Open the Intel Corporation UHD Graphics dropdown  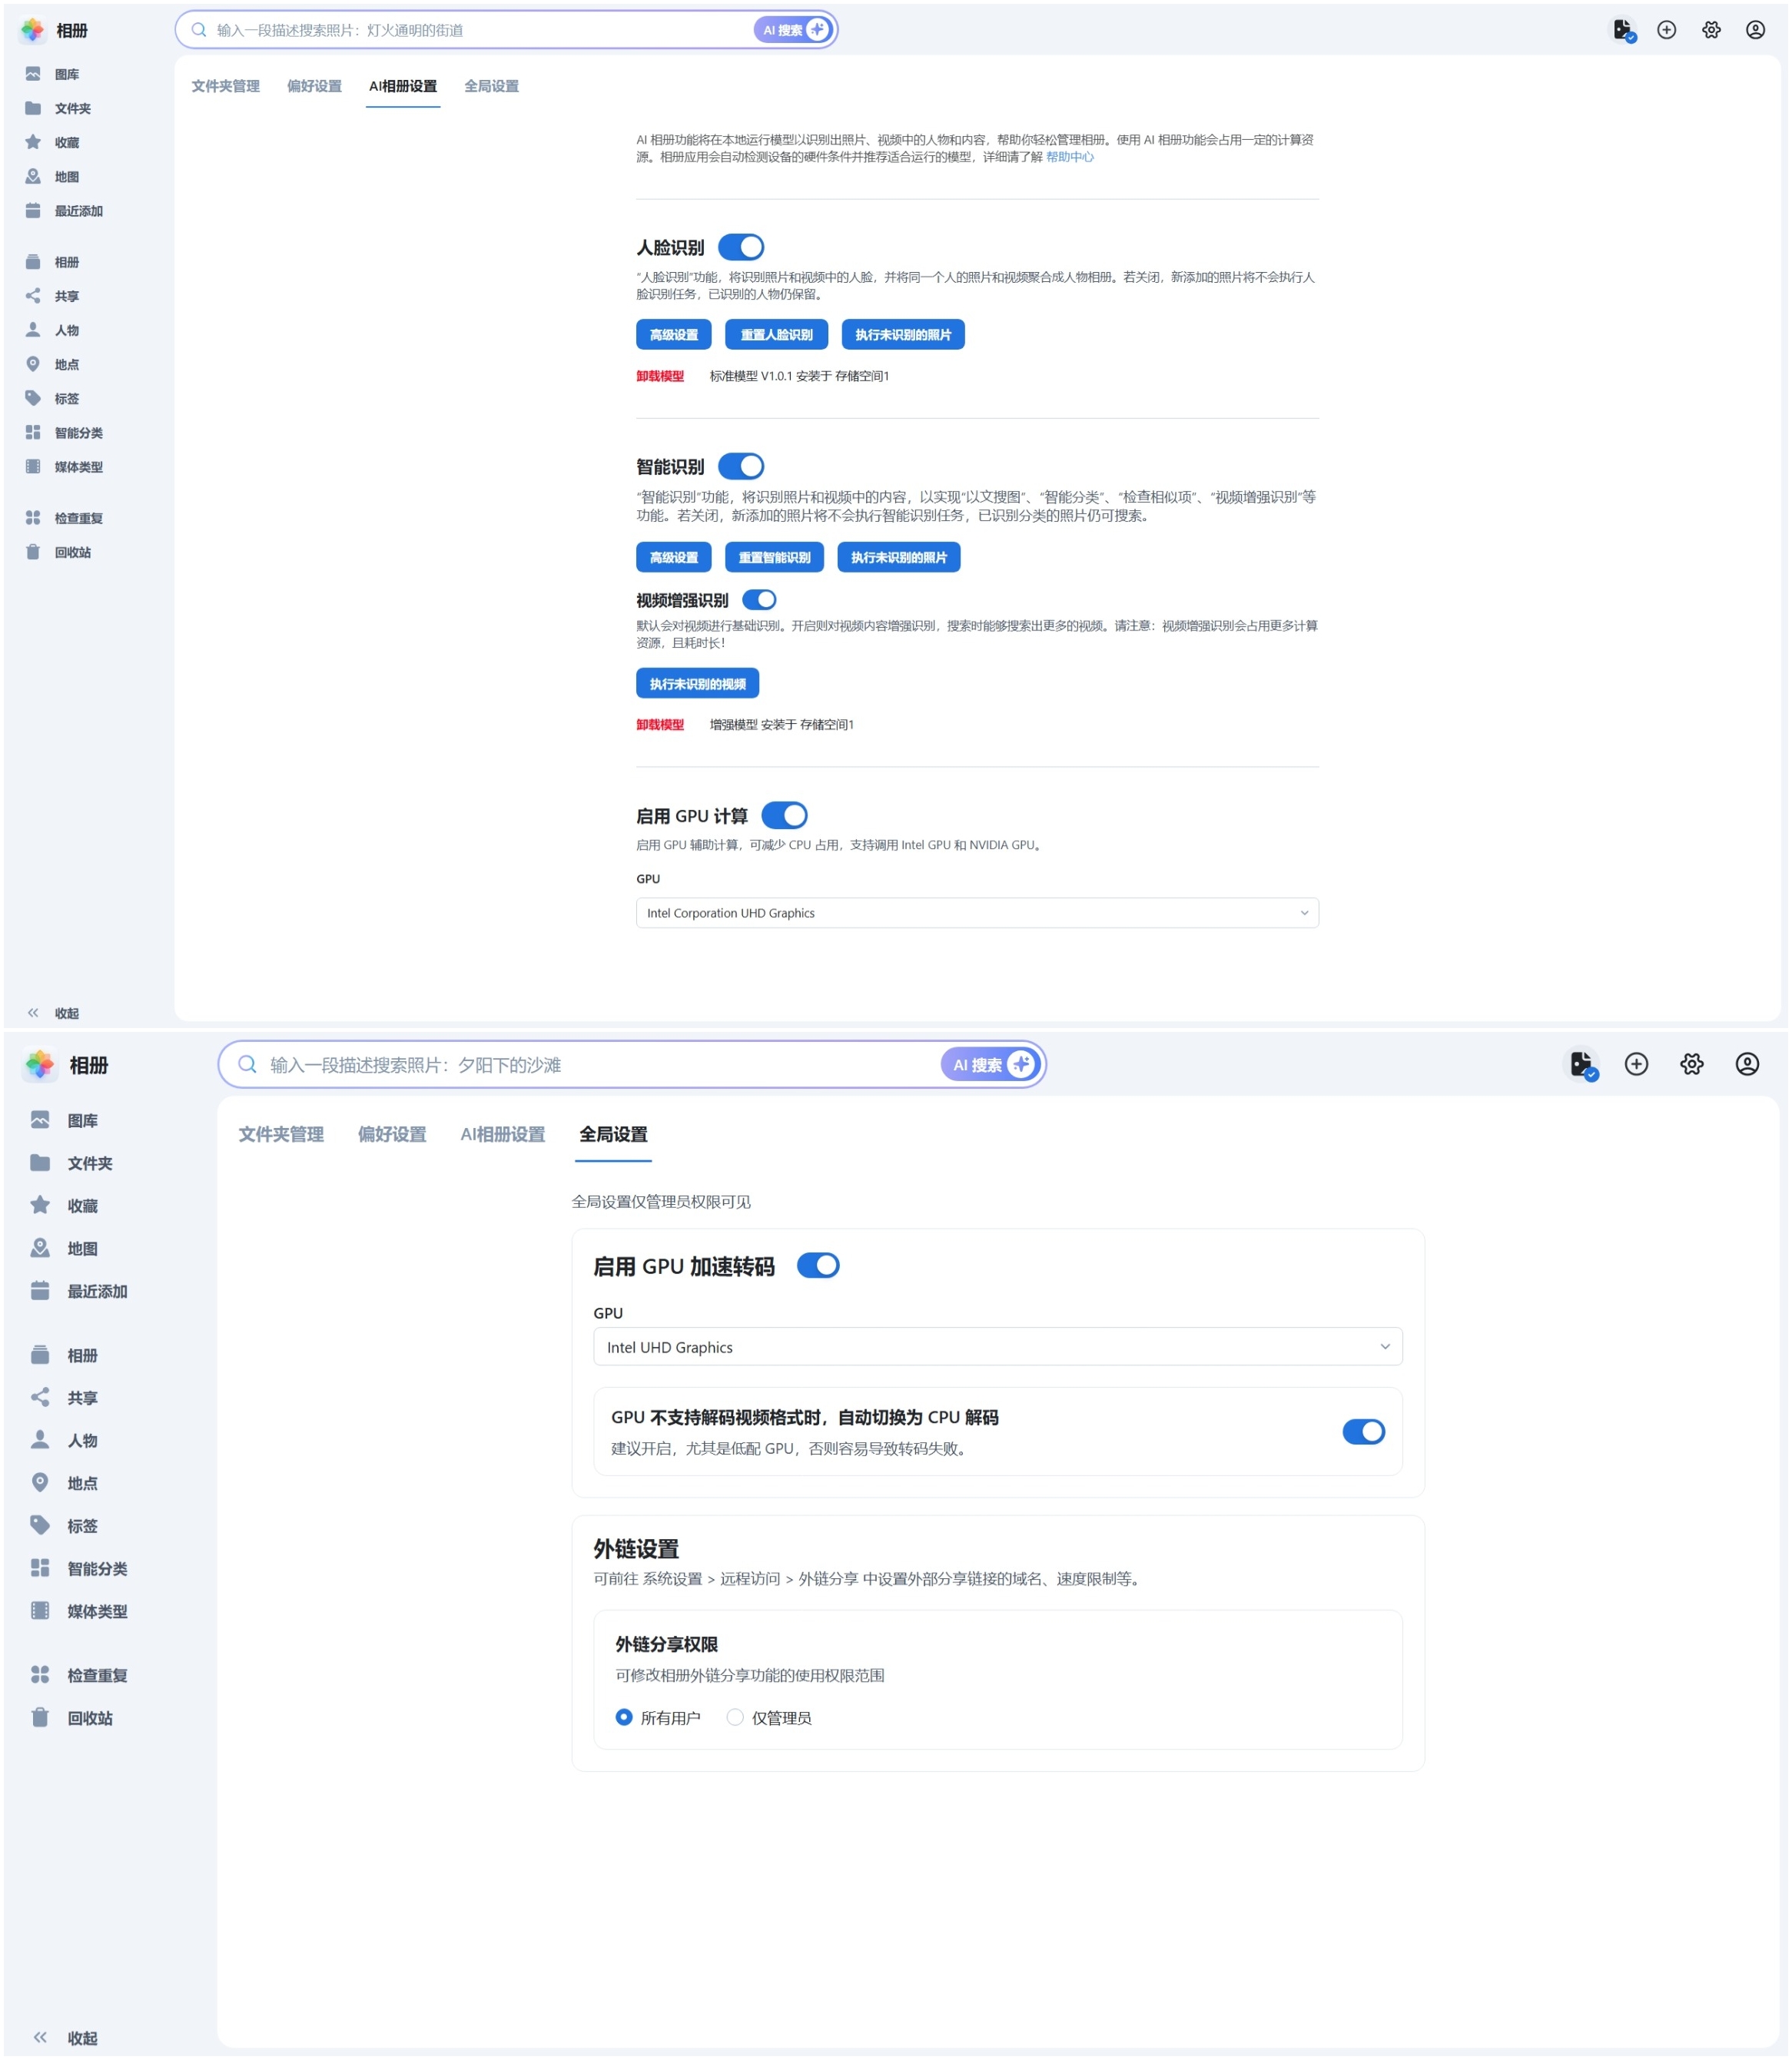977,913
